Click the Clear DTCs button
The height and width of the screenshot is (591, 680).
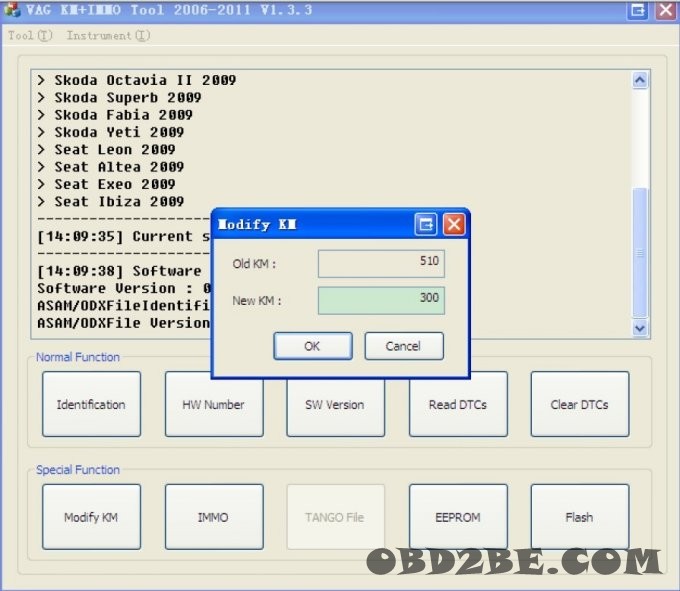click(x=580, y=404)
